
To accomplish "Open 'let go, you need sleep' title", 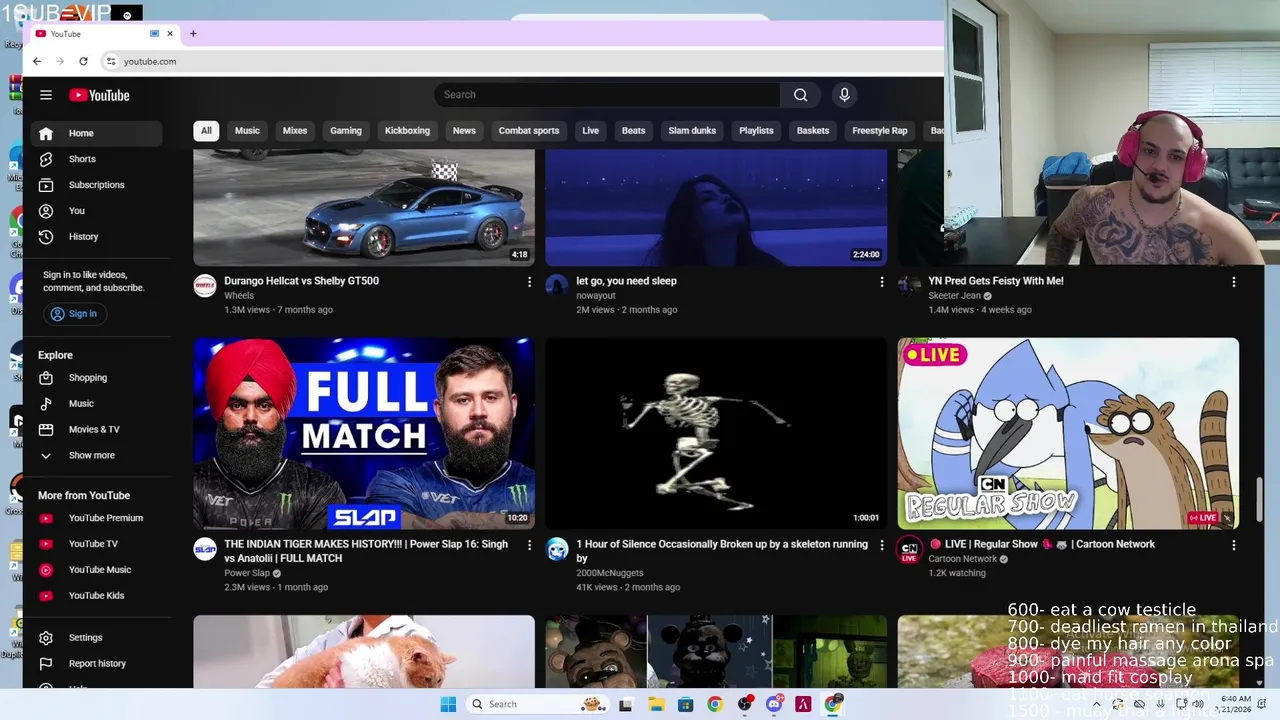I will tap(626, 281).
